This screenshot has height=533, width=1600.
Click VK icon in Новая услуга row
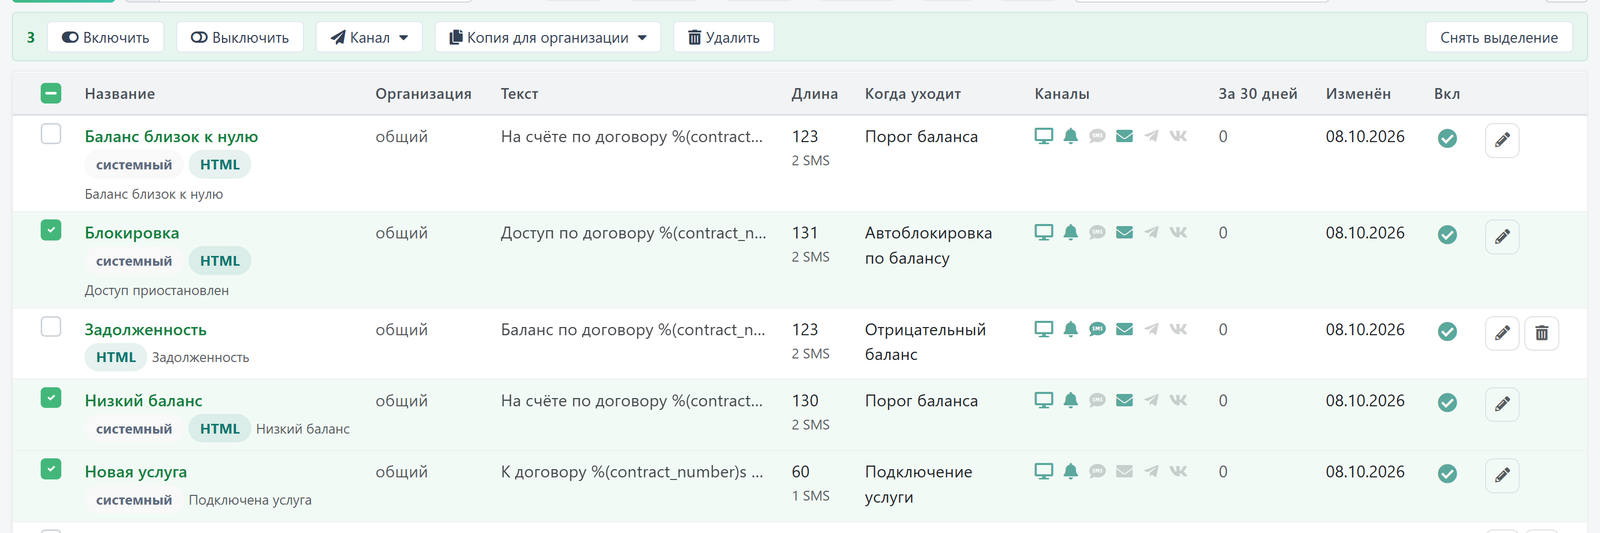1178,471
